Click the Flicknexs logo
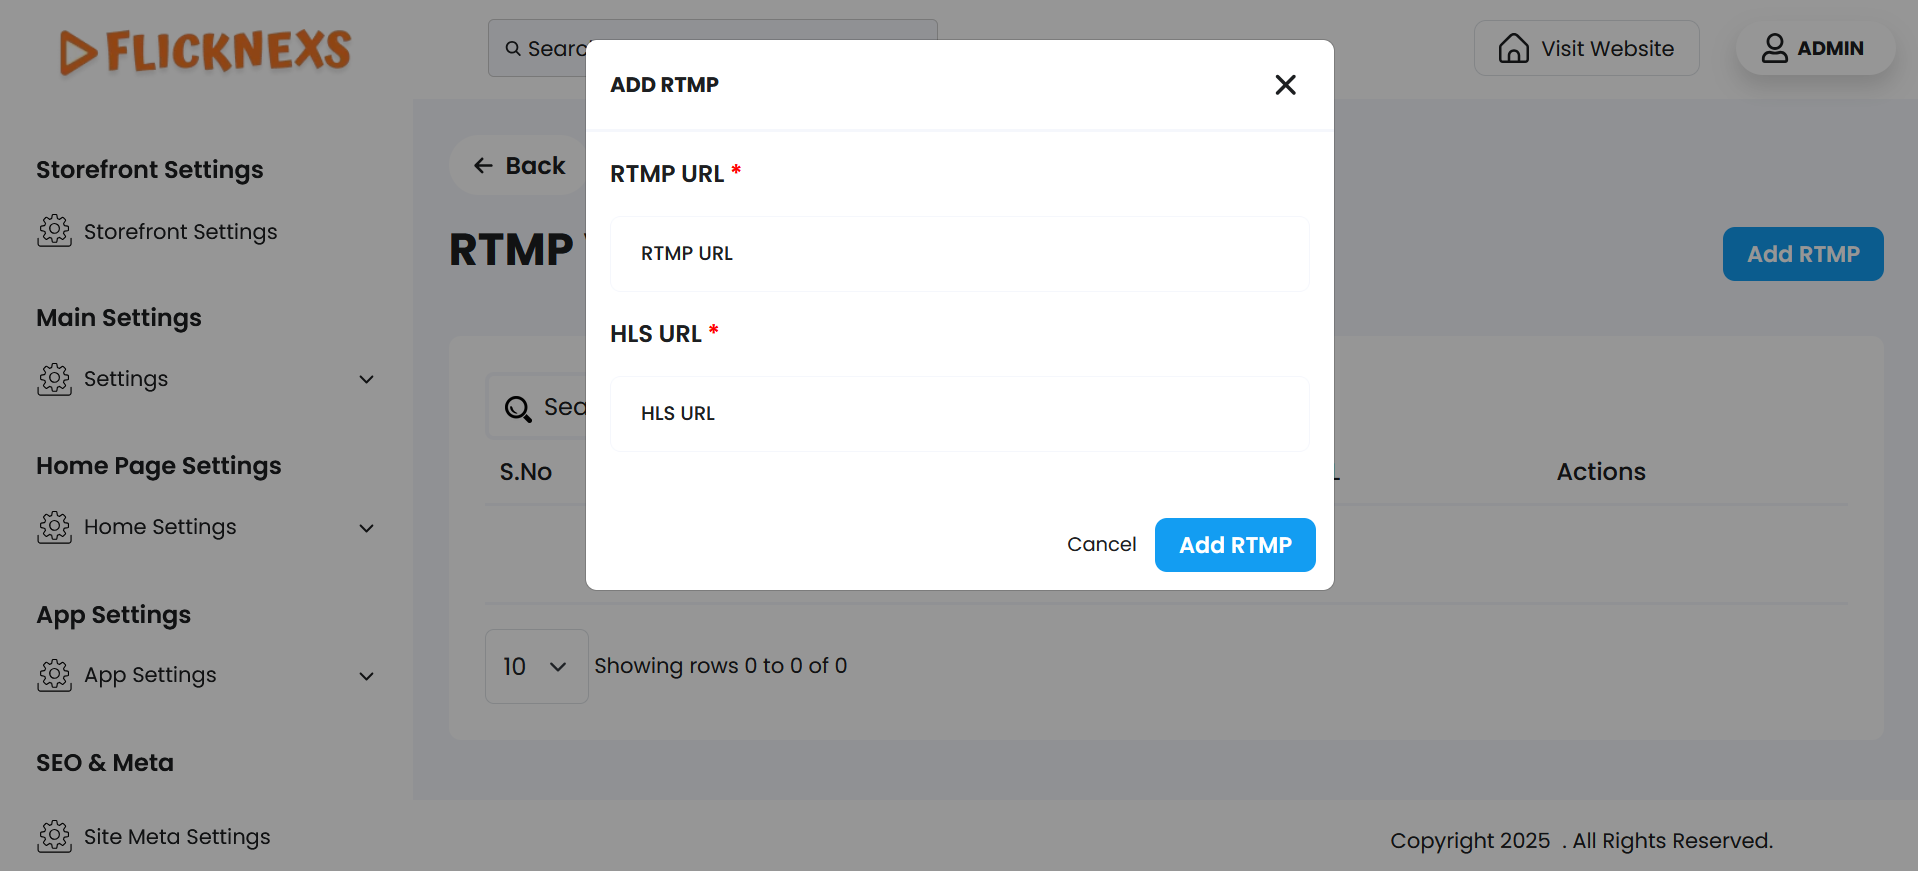This screenshot has width=1918, height=871. [x=205, y=51]
